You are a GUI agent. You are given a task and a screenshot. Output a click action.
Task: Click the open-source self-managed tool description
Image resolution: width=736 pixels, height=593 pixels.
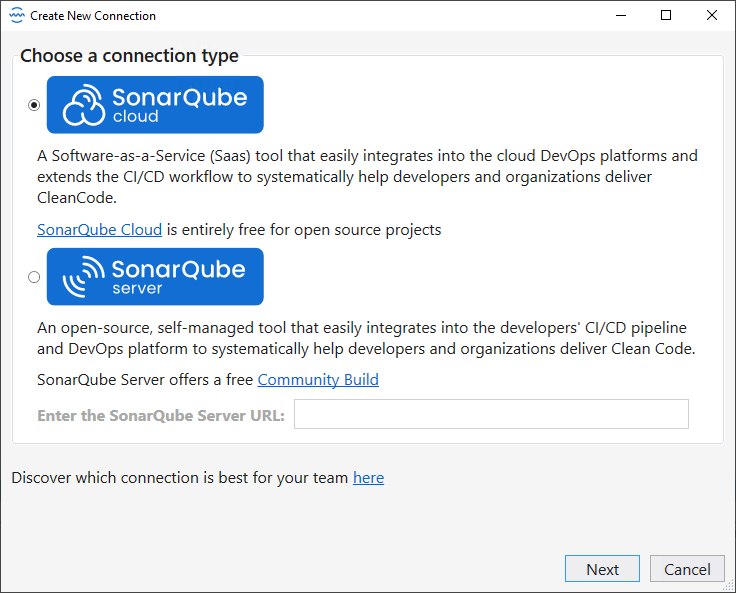[366, 338]
